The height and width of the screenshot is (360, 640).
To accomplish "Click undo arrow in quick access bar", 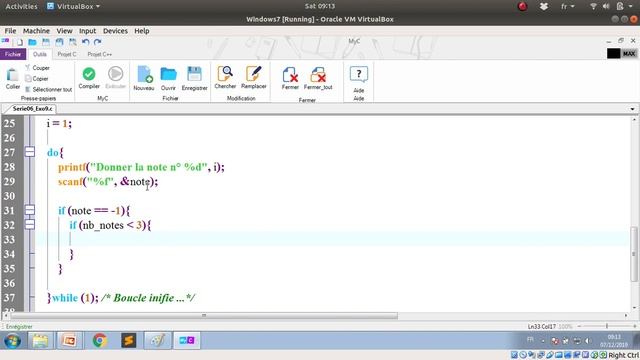I will 85,42.
